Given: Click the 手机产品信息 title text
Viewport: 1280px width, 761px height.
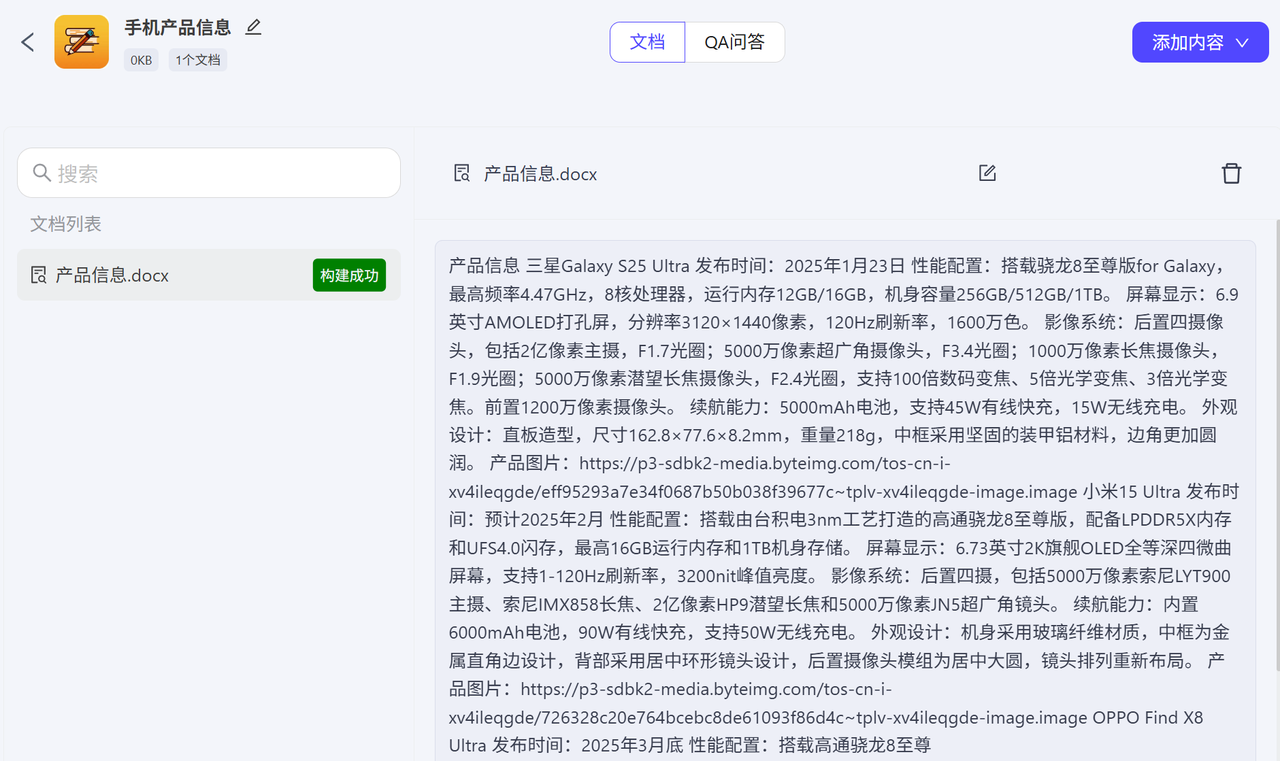Looking at the screenshot, I should click(178, 28).
